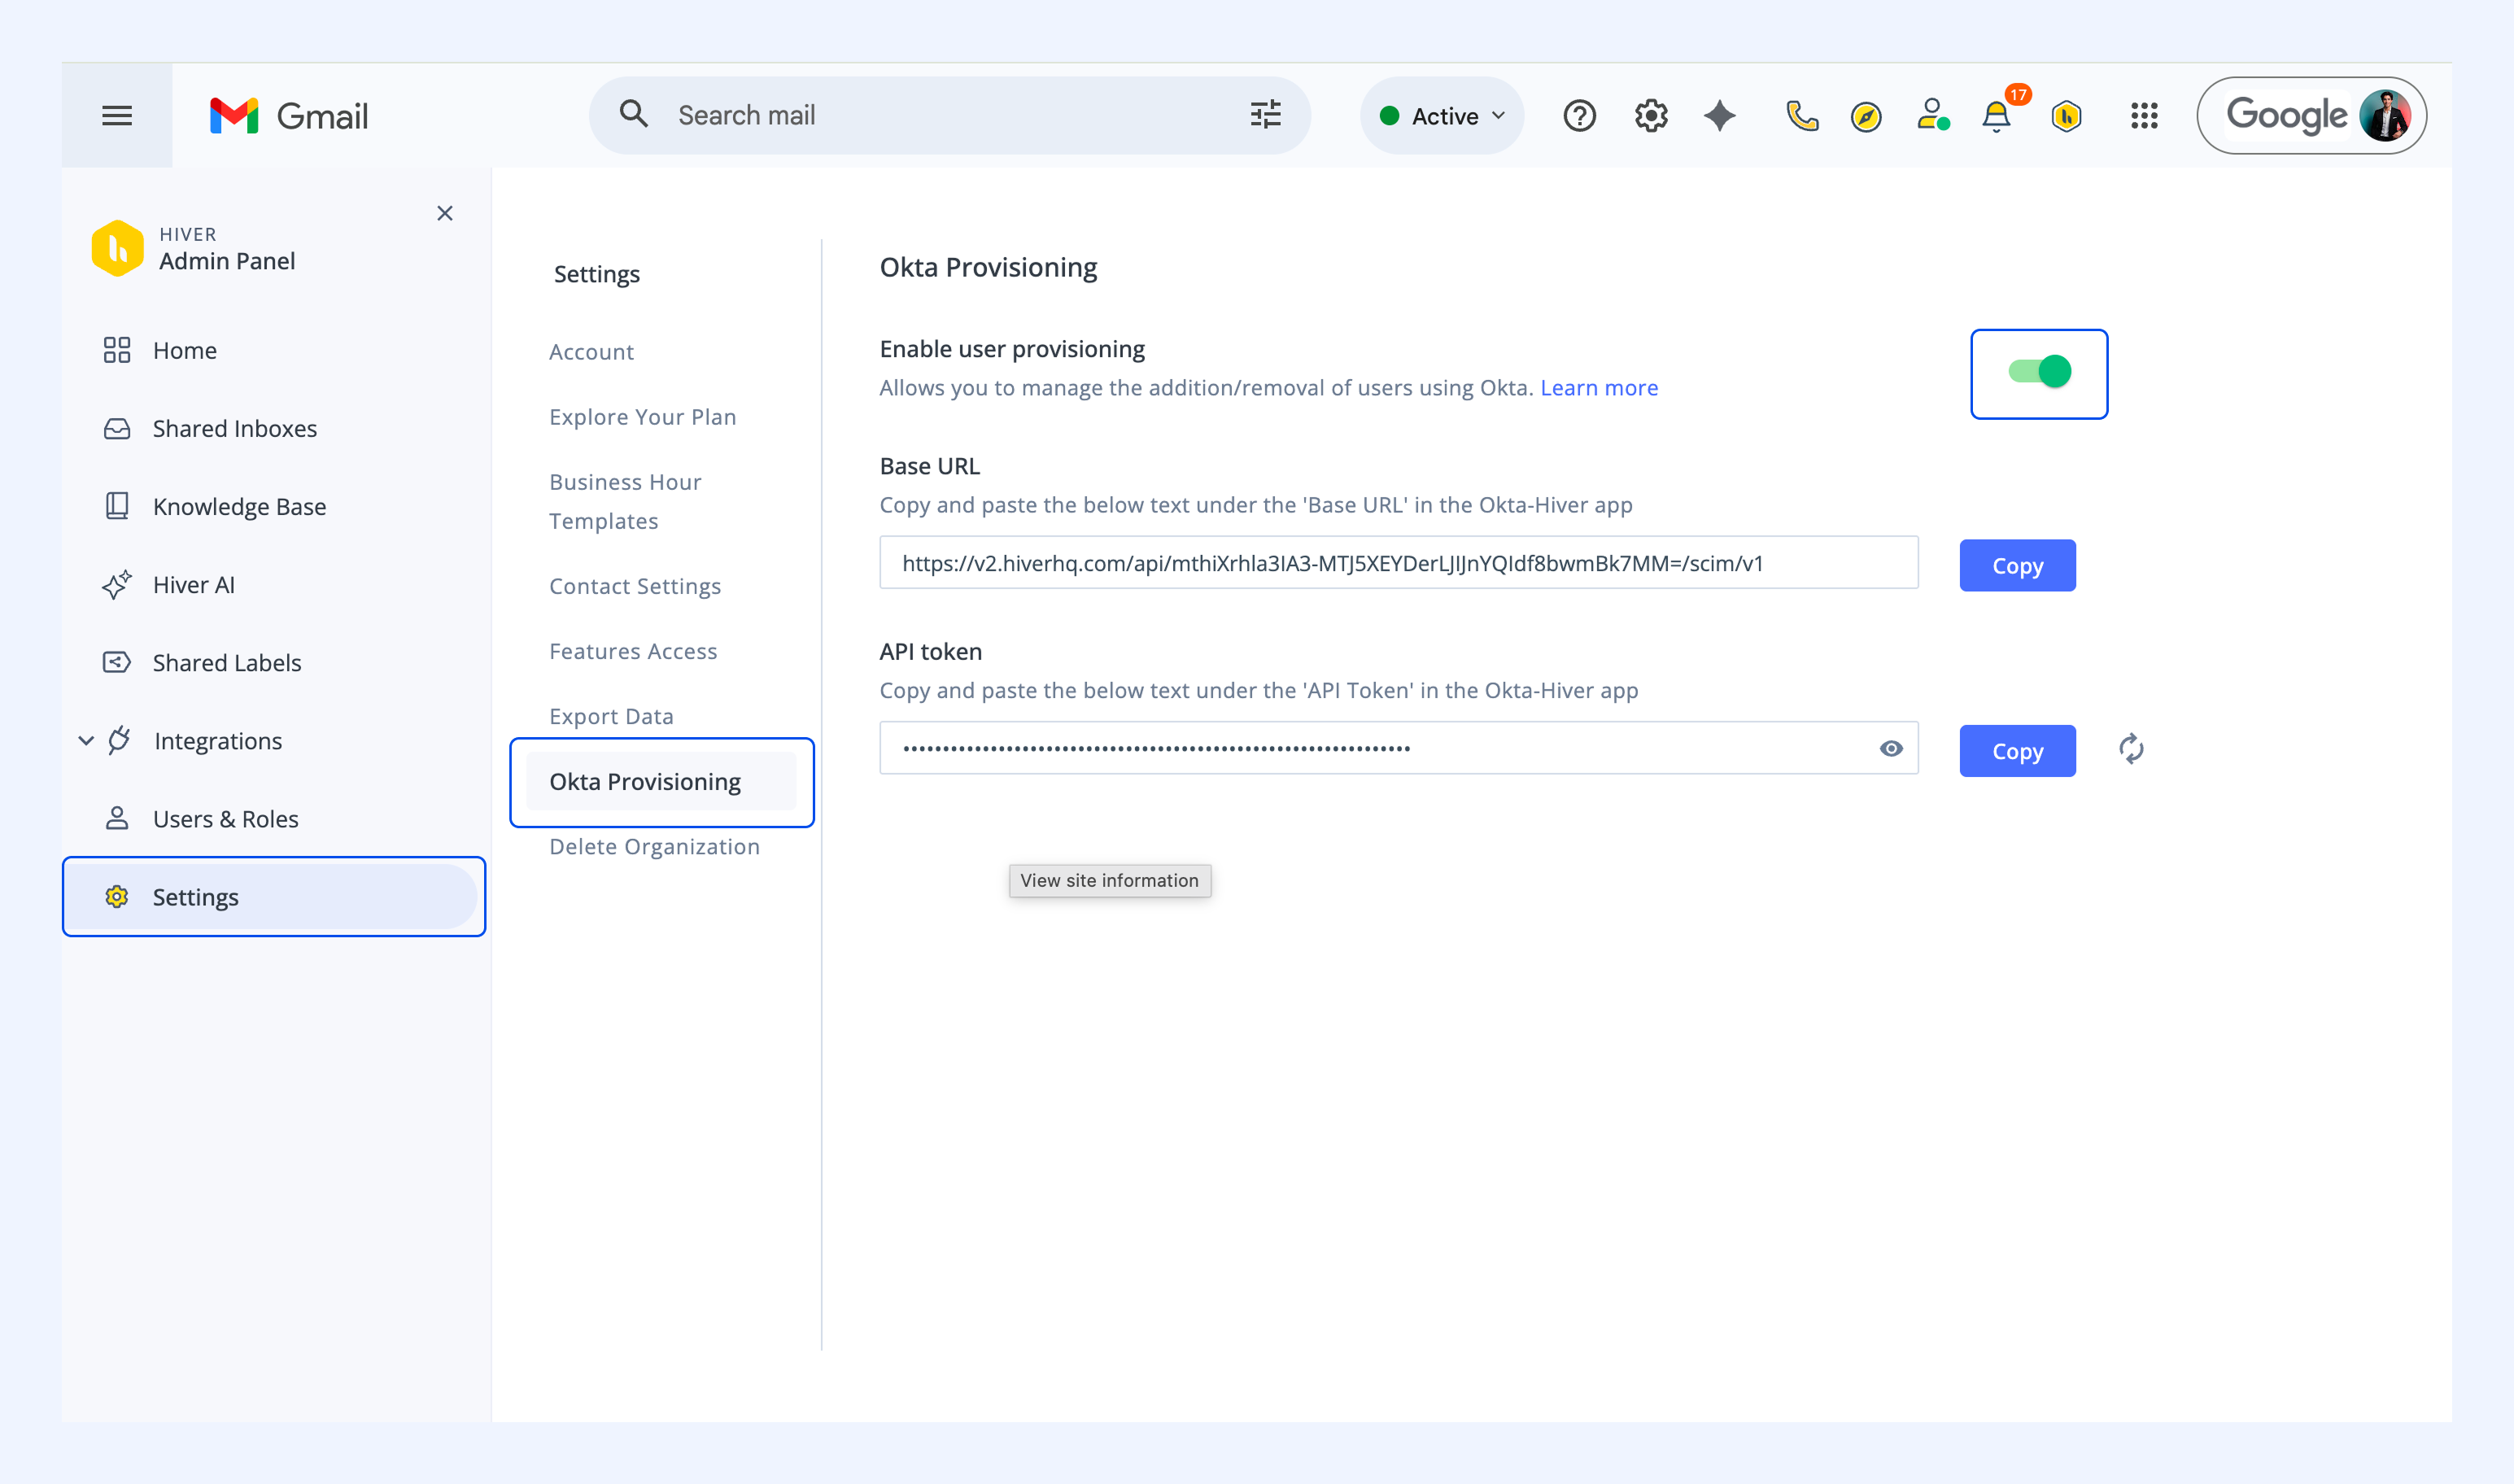Reveal the API token with eye icon
Image resolution: width=2514 pixels, height=1484 pixels.
coord(1891,748)
